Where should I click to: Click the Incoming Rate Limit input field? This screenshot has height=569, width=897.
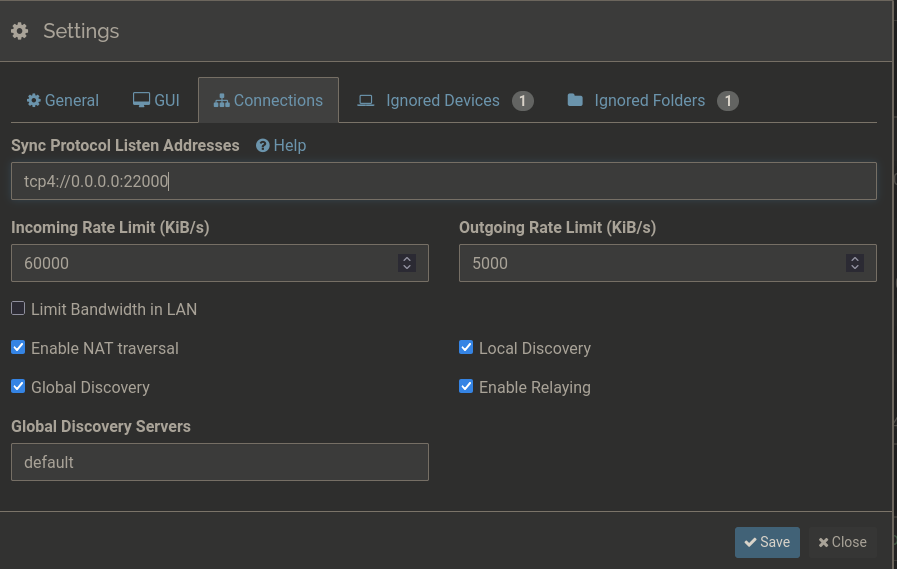(x=220, y=263)
